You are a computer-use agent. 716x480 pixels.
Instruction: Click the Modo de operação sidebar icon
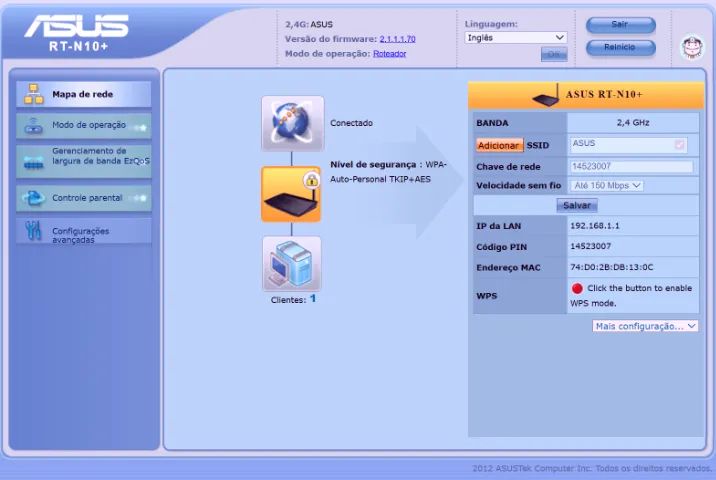(x=34, y=126)
